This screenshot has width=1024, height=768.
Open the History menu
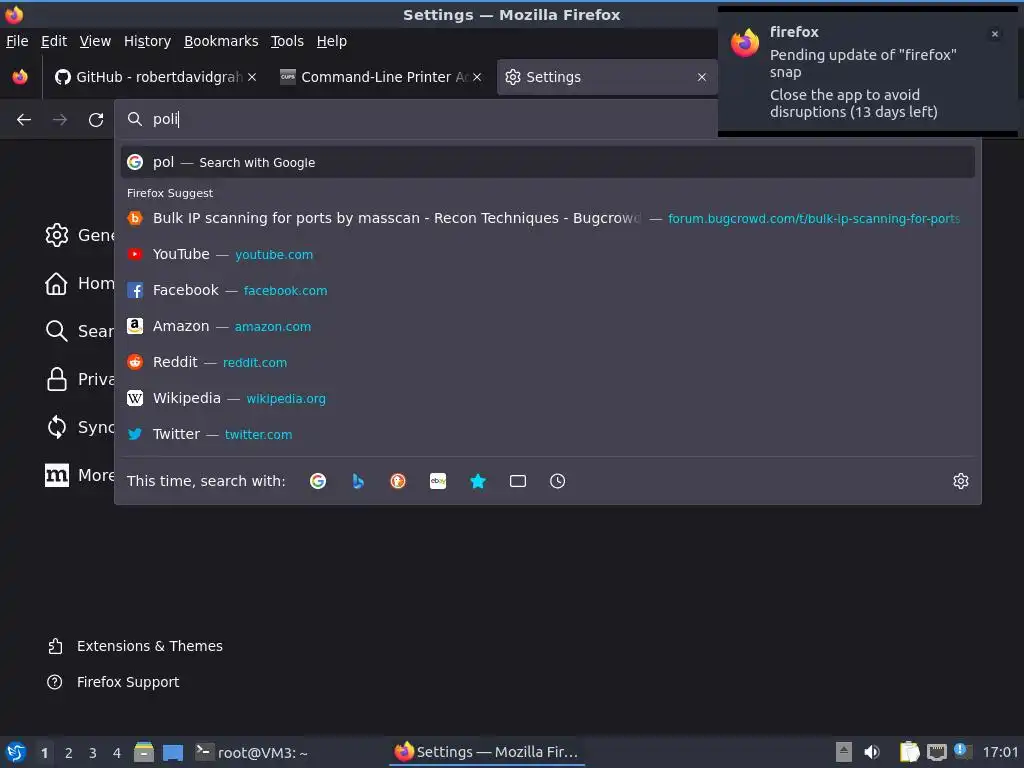tap(148, 41)
